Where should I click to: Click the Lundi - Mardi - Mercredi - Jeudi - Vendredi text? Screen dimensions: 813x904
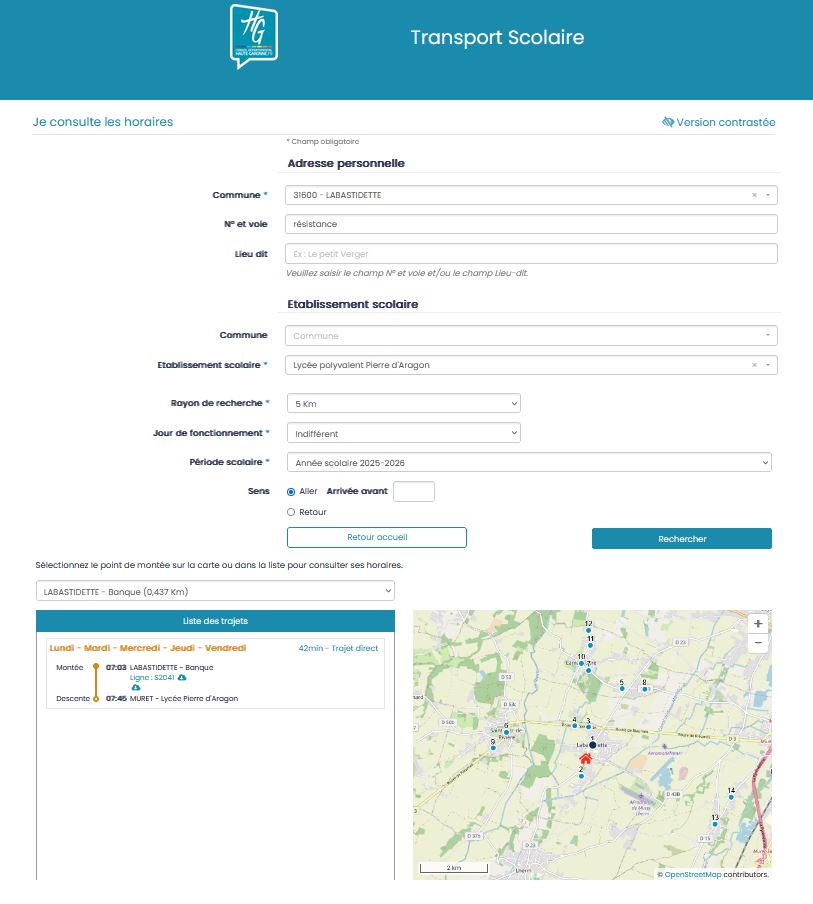point(148,648)
